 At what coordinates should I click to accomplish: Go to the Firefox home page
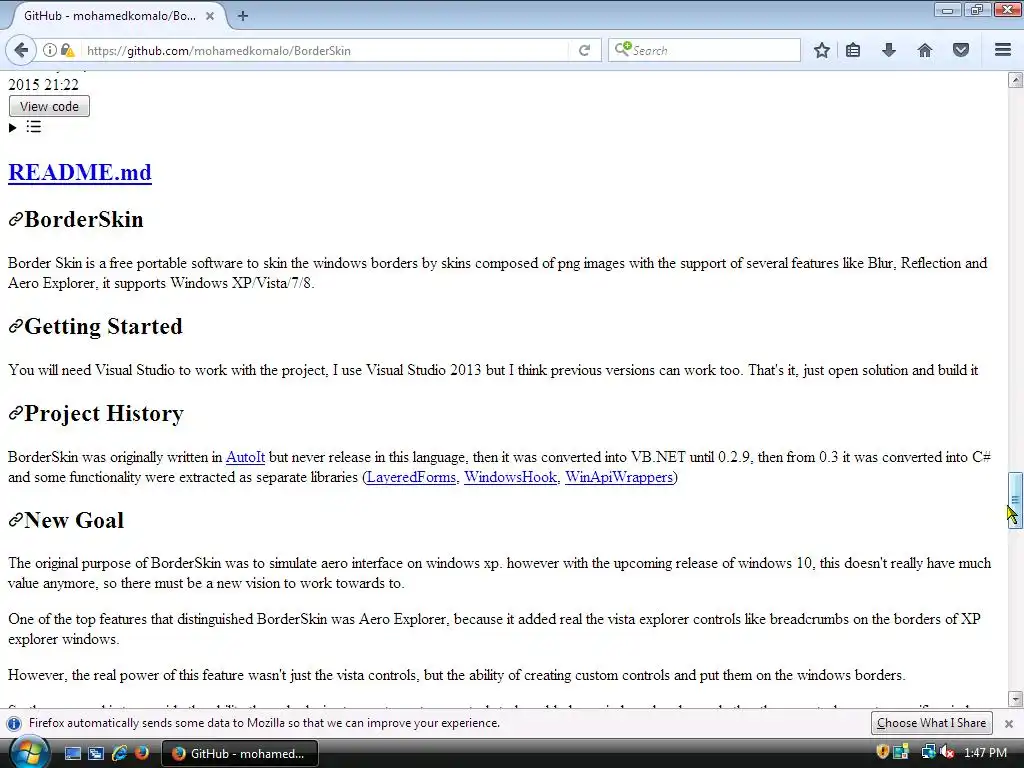tap(925, 50)
